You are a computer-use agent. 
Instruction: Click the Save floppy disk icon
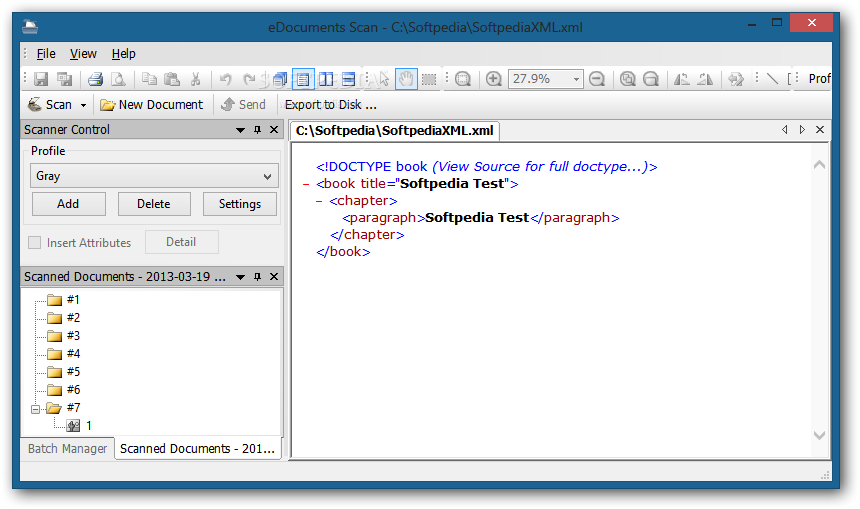point(41,79)
